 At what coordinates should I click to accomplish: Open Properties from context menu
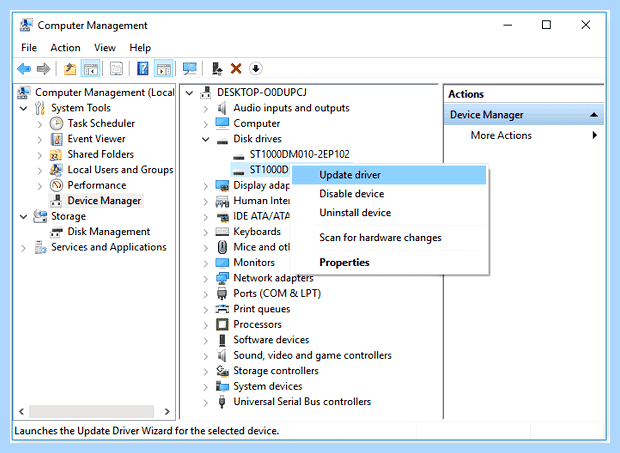click(389, 262)
